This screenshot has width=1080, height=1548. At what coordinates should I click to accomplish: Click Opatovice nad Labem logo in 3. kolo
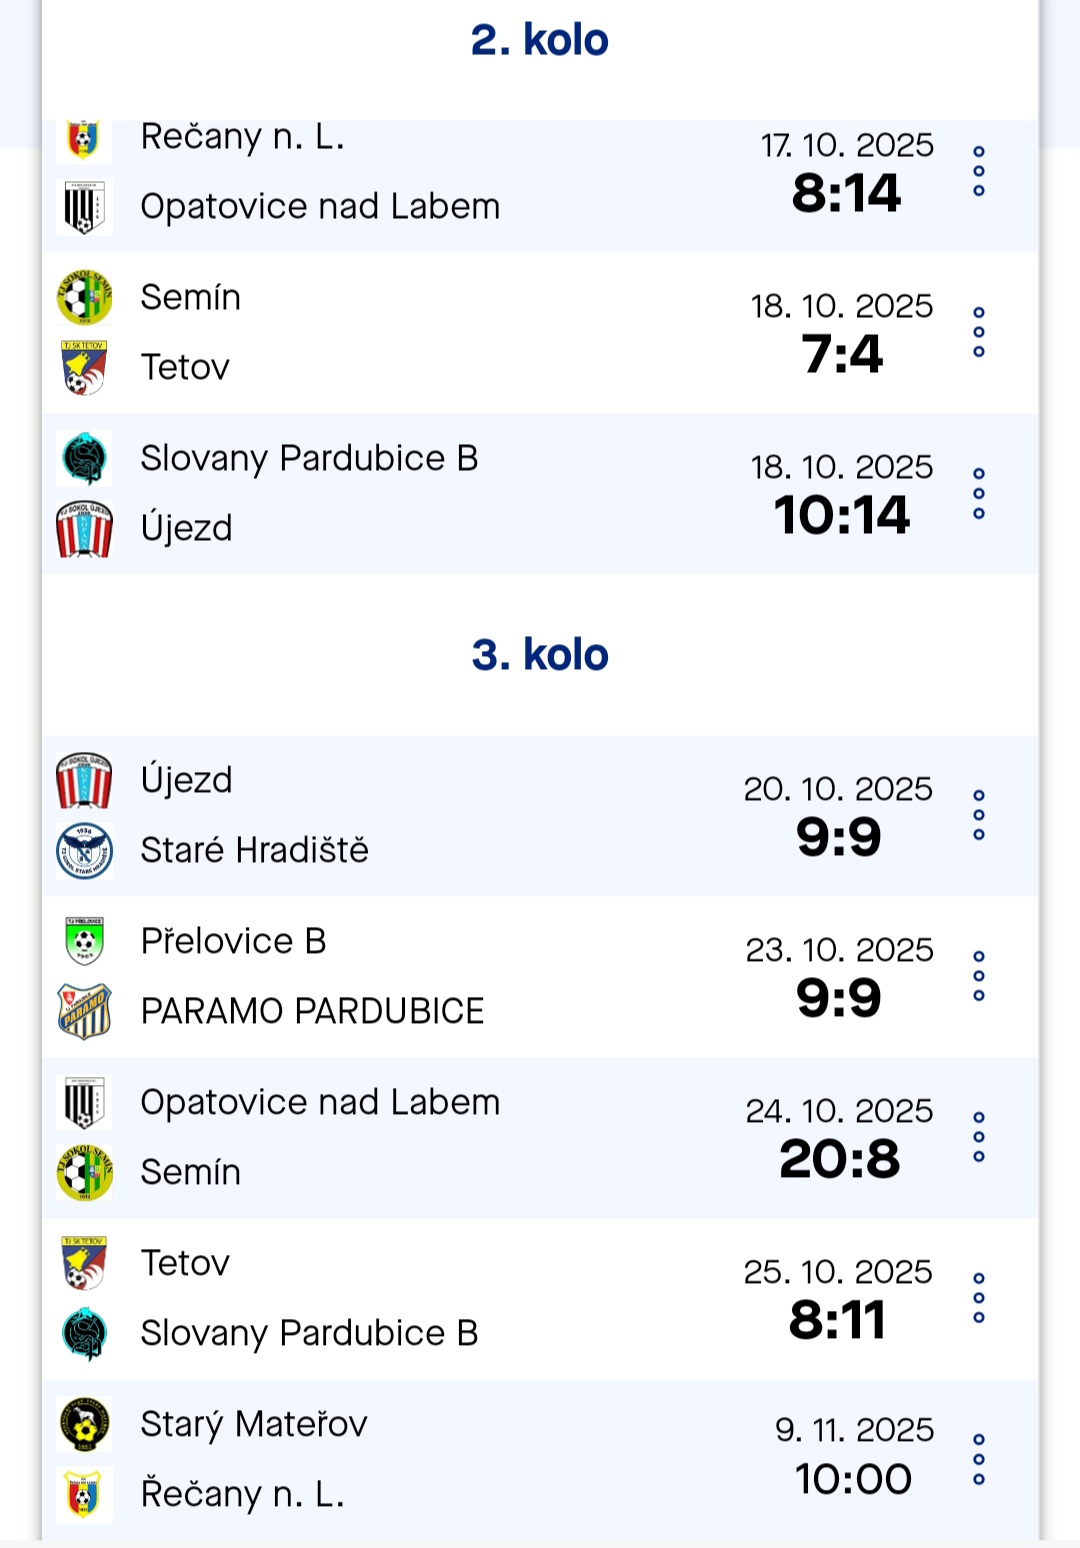84,1102
